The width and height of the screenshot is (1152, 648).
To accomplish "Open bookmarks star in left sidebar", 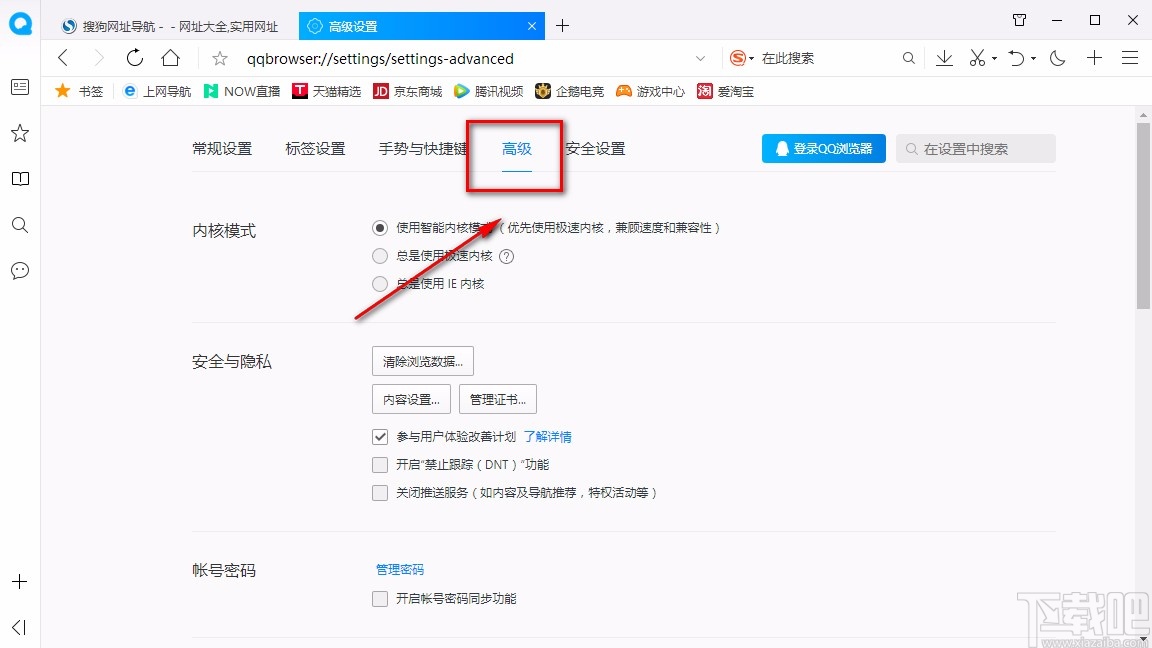I will 19,132.
